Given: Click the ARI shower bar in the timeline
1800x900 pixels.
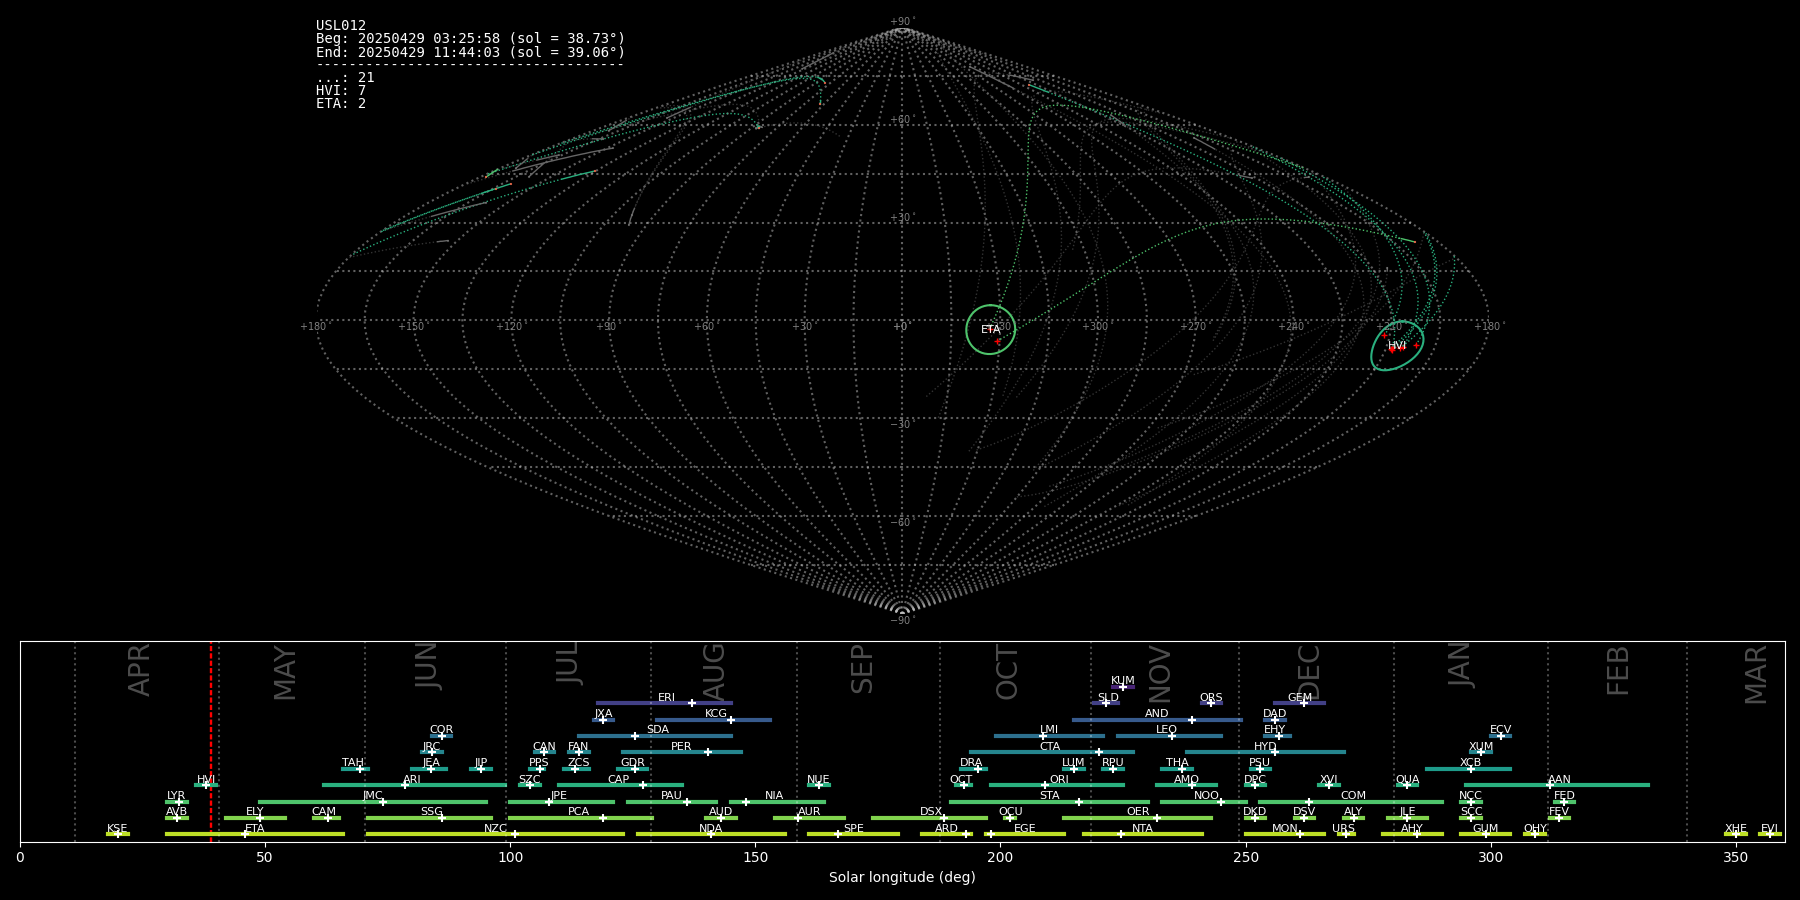Looking at the screenshot, I should 414,785.
